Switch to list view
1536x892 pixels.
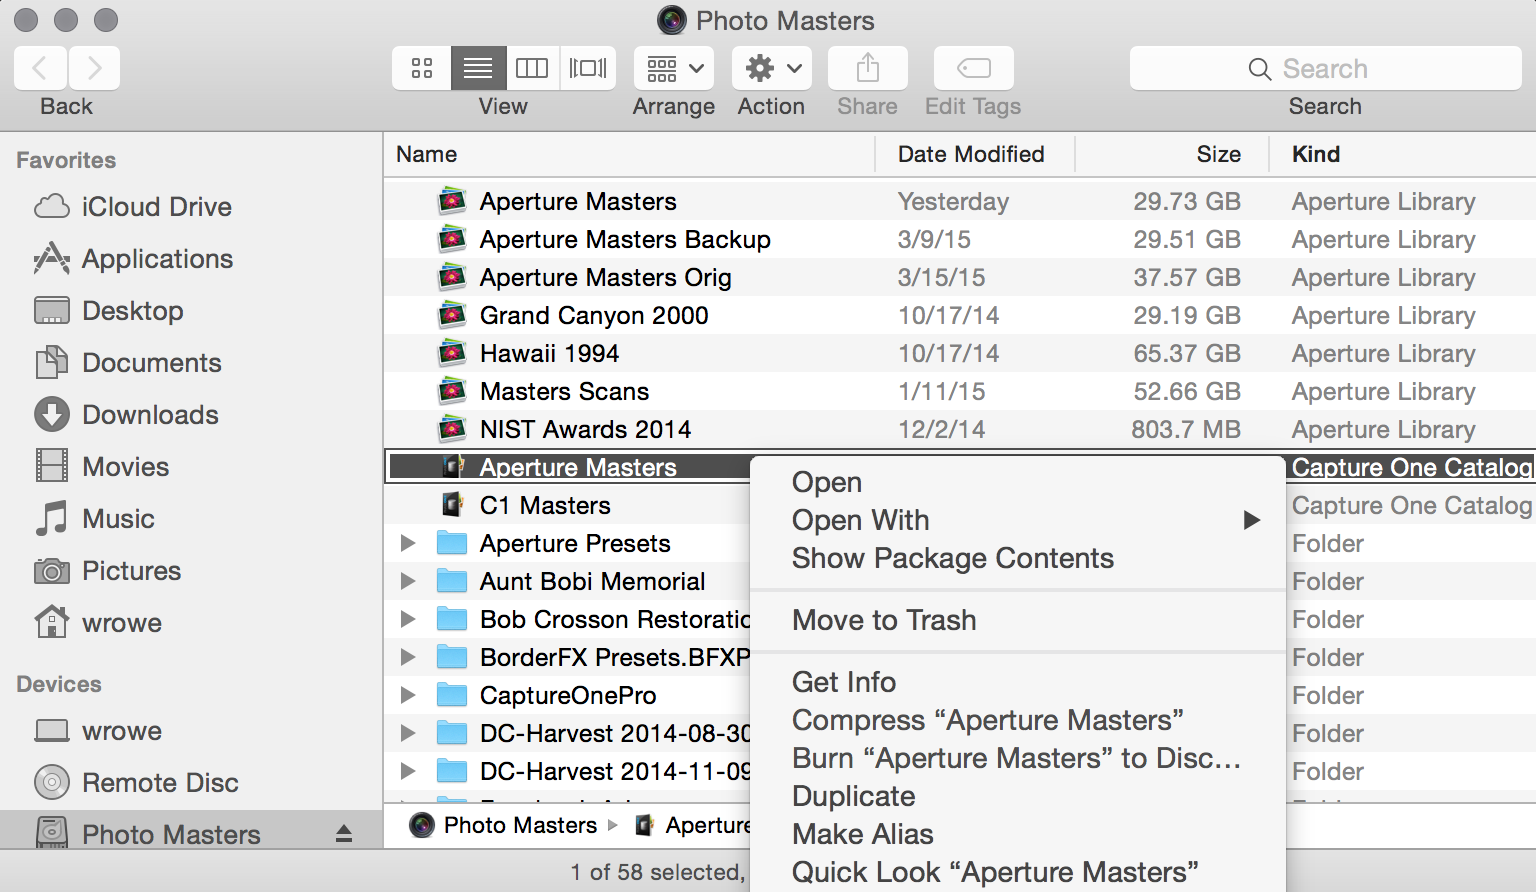point(478,68)
